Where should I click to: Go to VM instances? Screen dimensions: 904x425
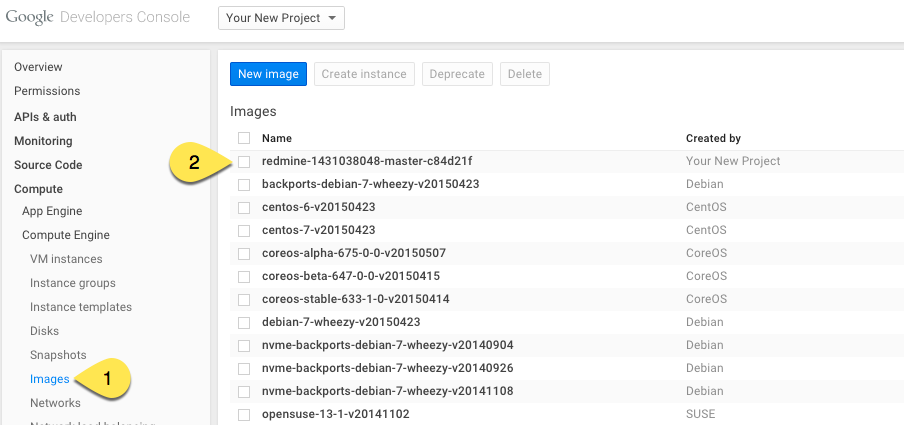pos(66,259)
